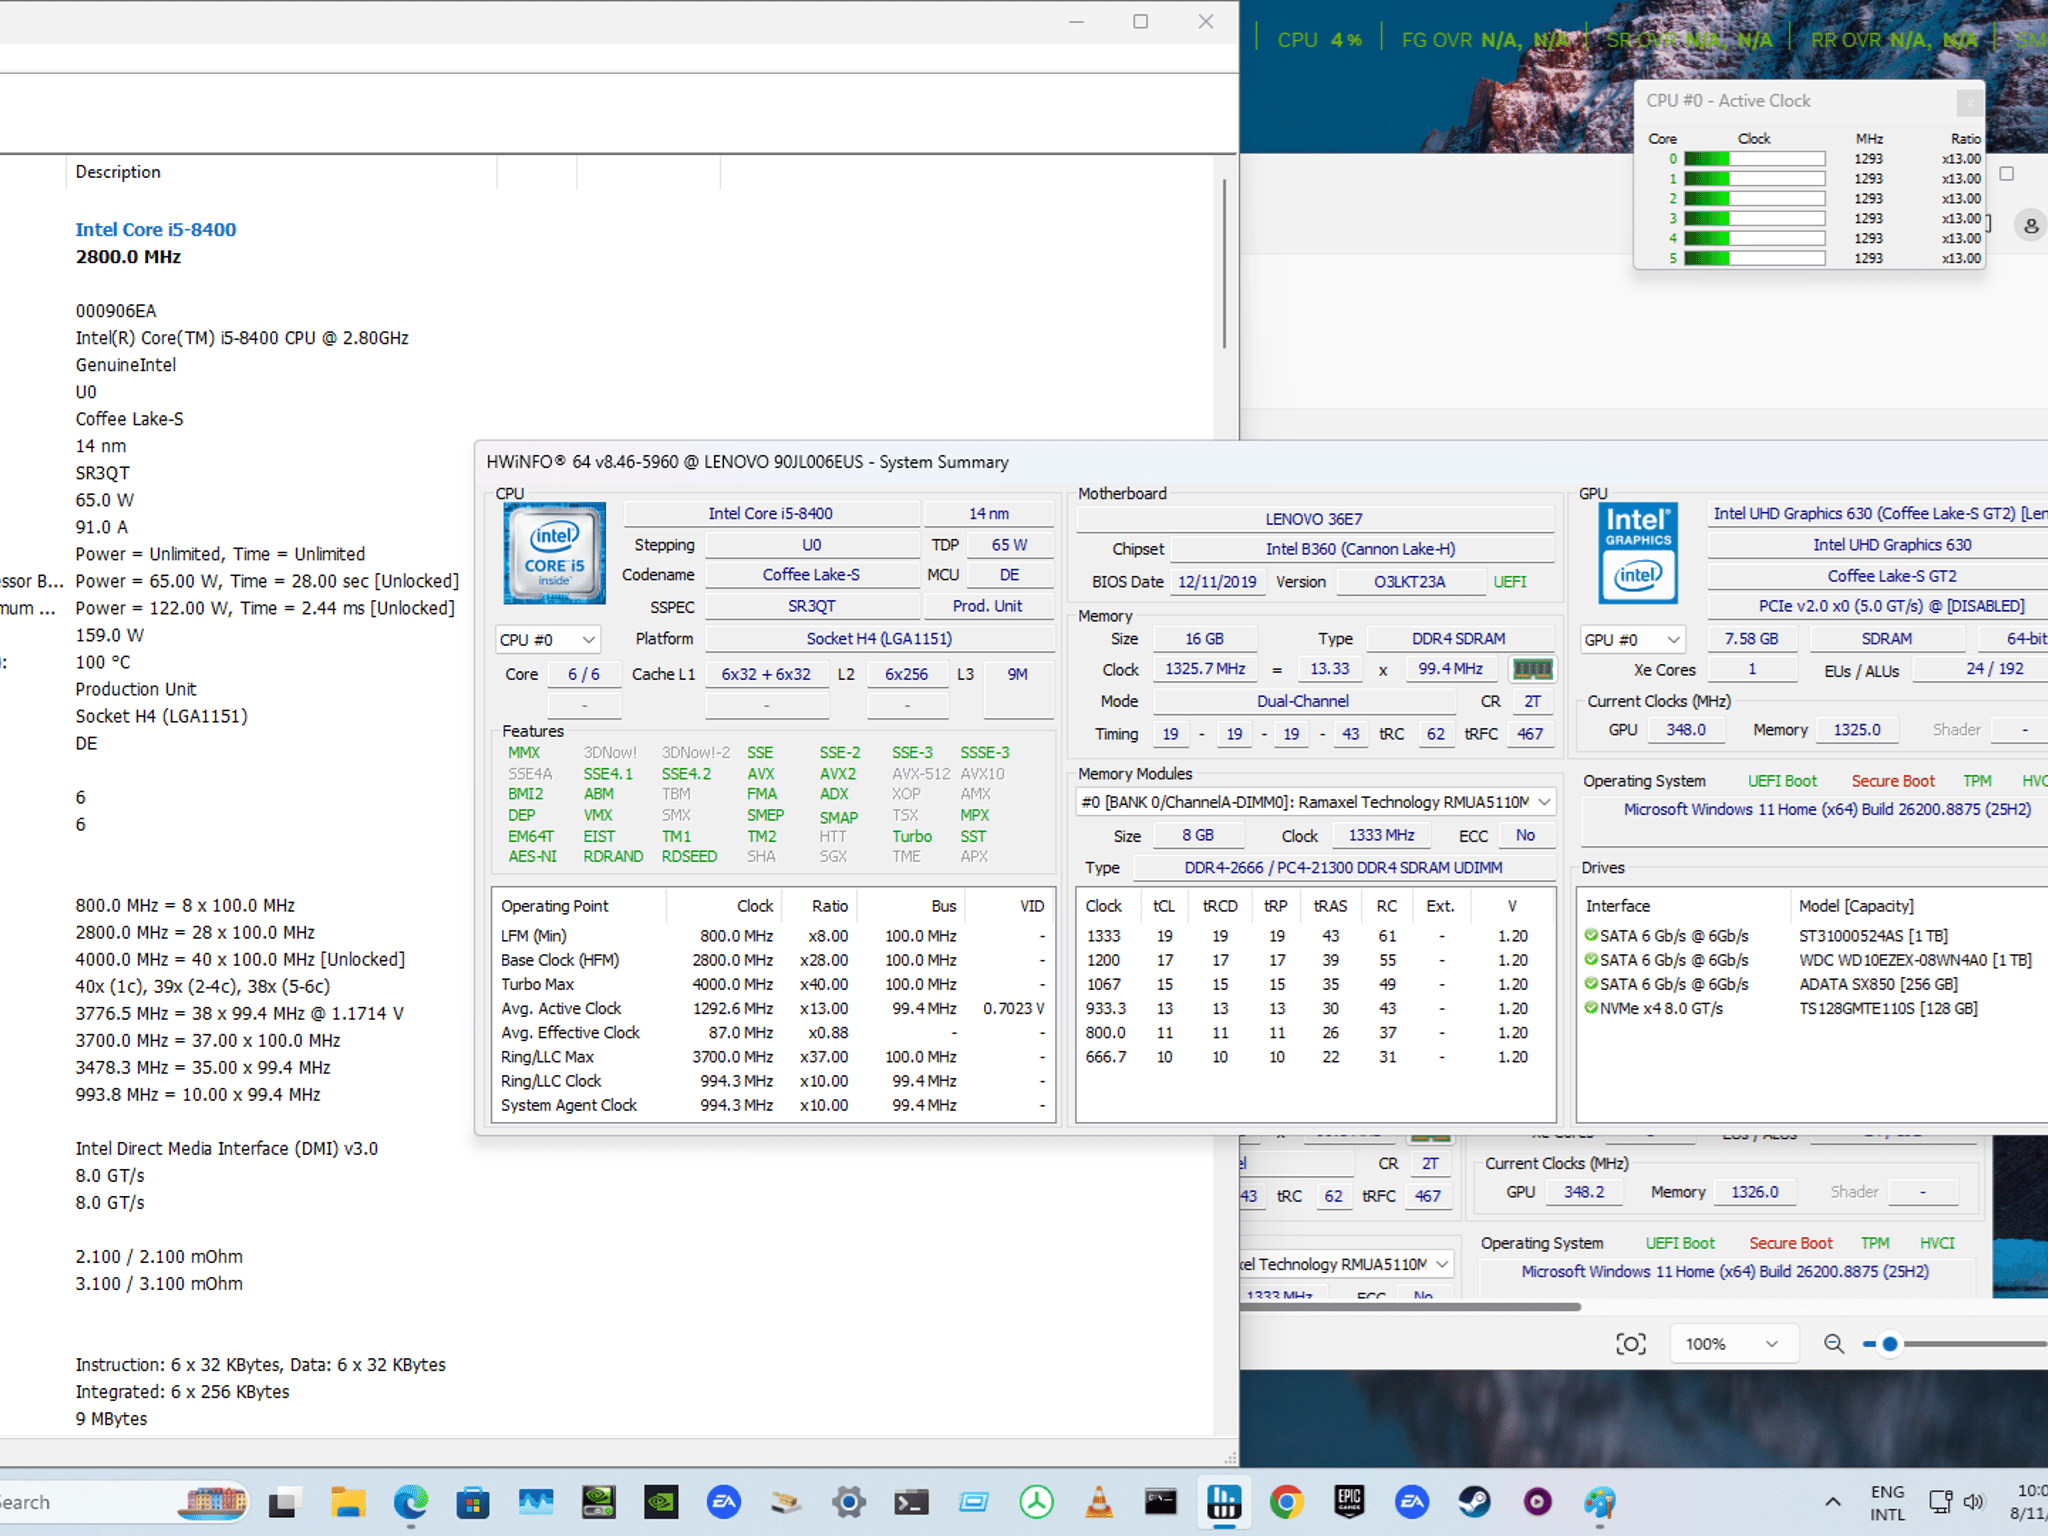2048x1536 pixels.
Task: Click the O3LKT23A BIOS version field
Action: pyautogui.click(x=1410, y=582)
